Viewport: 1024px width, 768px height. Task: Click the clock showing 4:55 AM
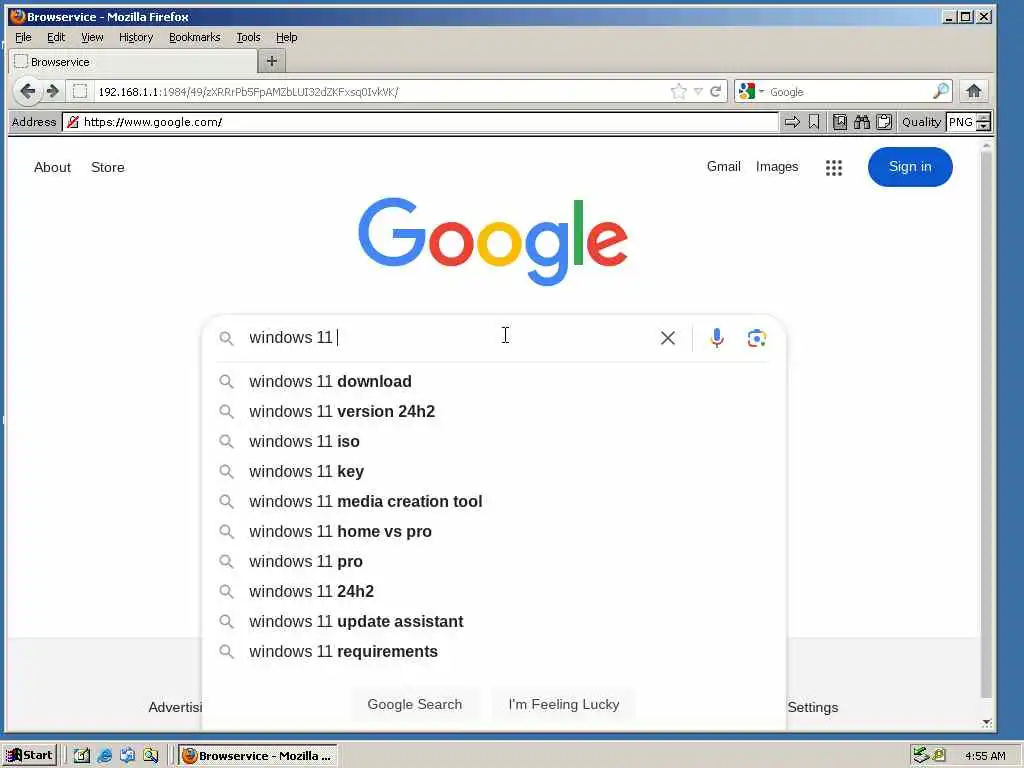pos(985,756)
